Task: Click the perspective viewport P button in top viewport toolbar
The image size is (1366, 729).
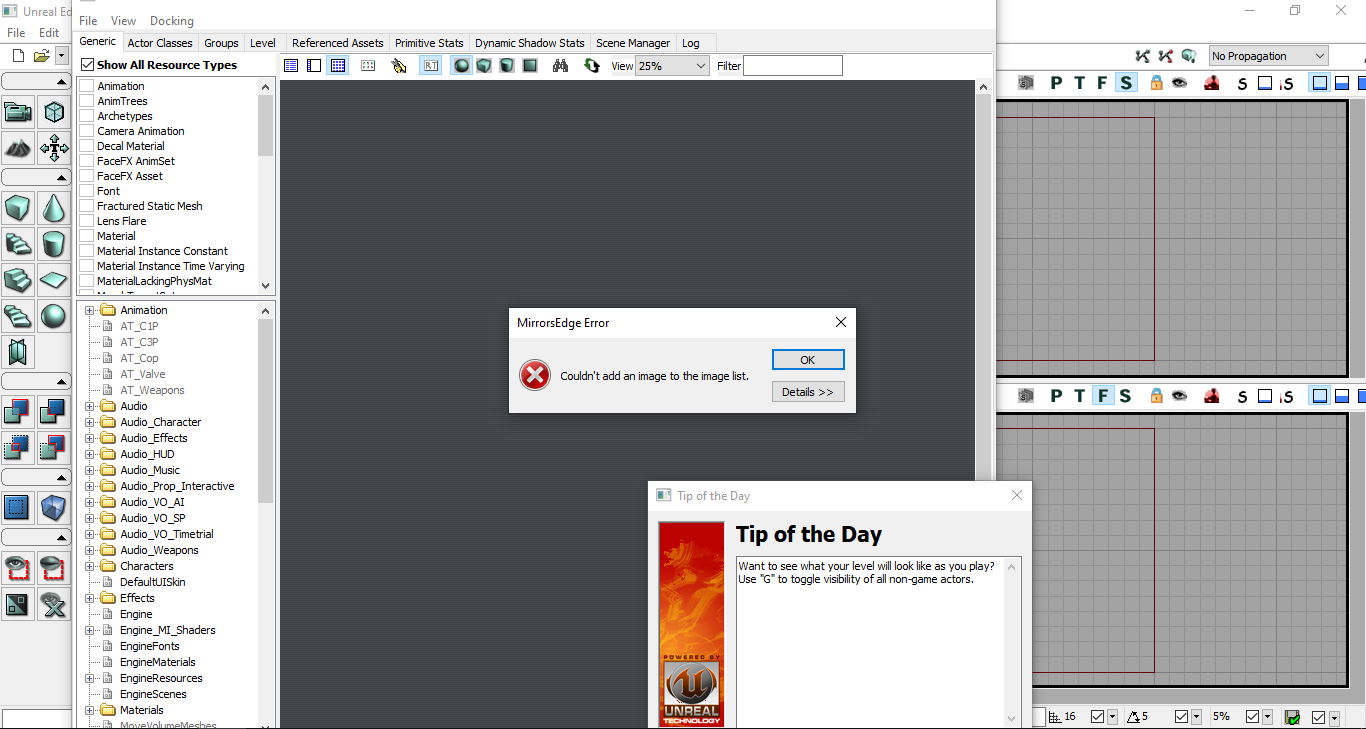Action: click(1056, 83)
